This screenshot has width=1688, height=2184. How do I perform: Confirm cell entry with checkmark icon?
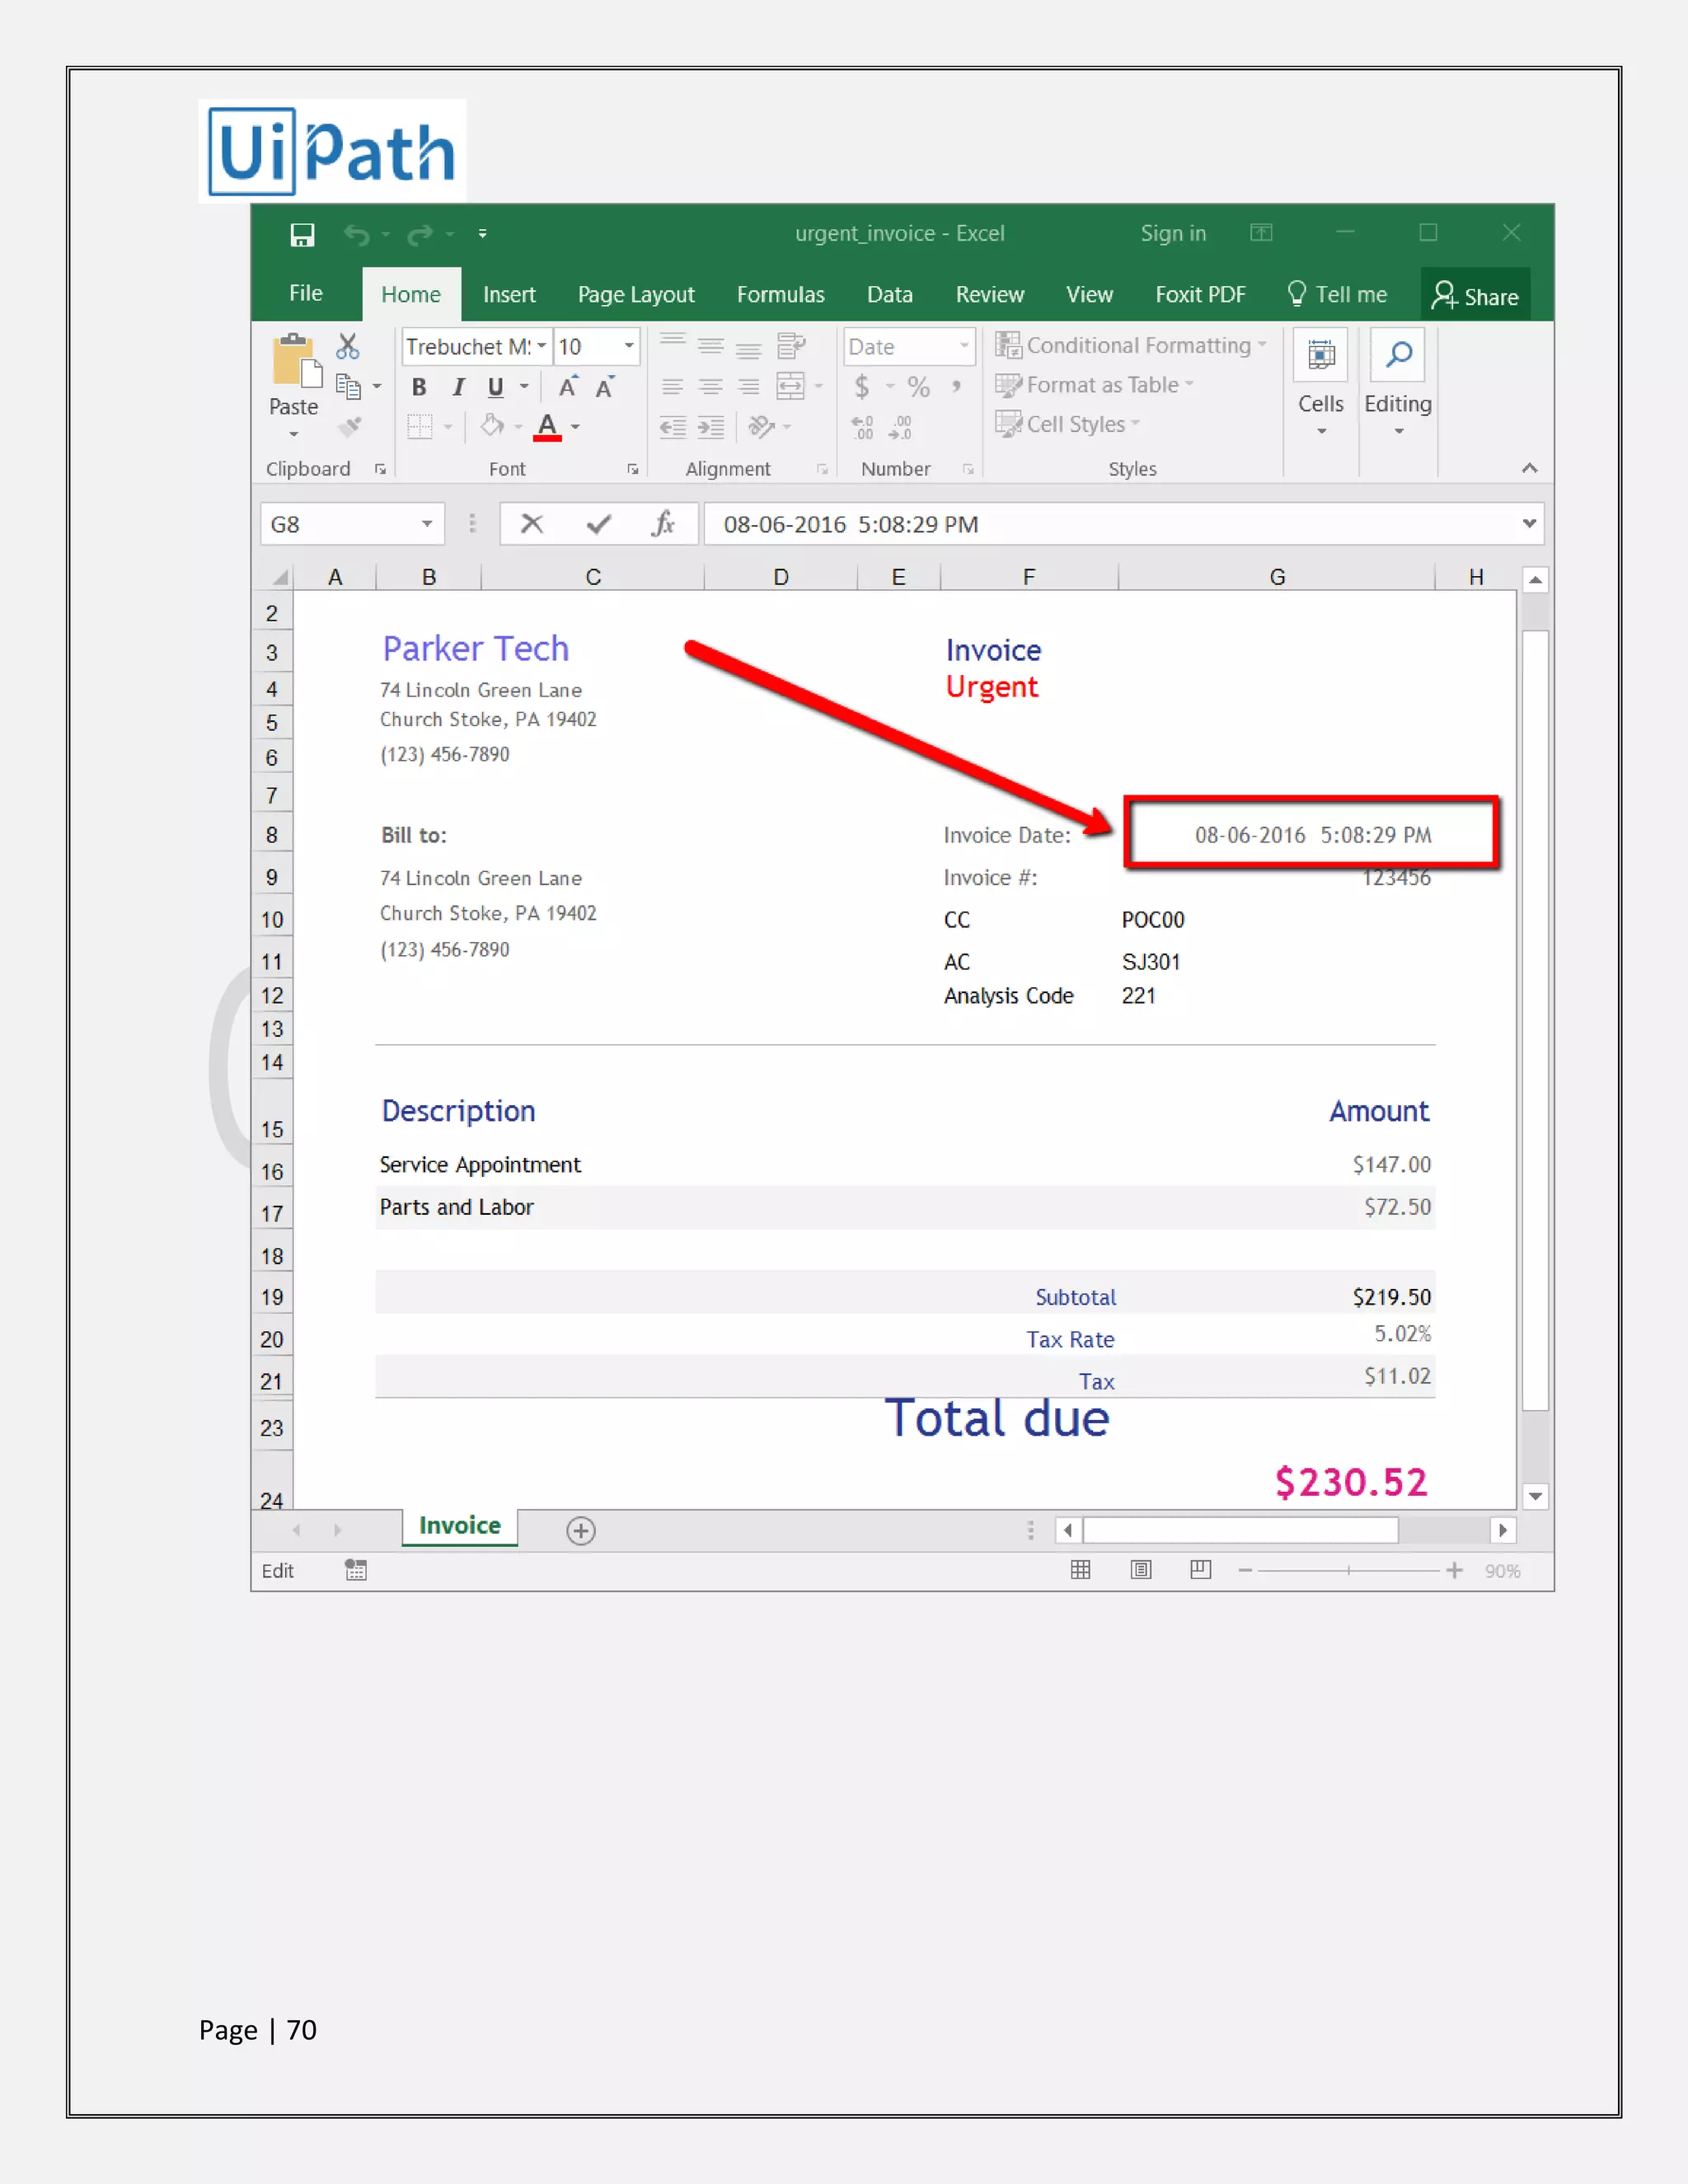598,524
